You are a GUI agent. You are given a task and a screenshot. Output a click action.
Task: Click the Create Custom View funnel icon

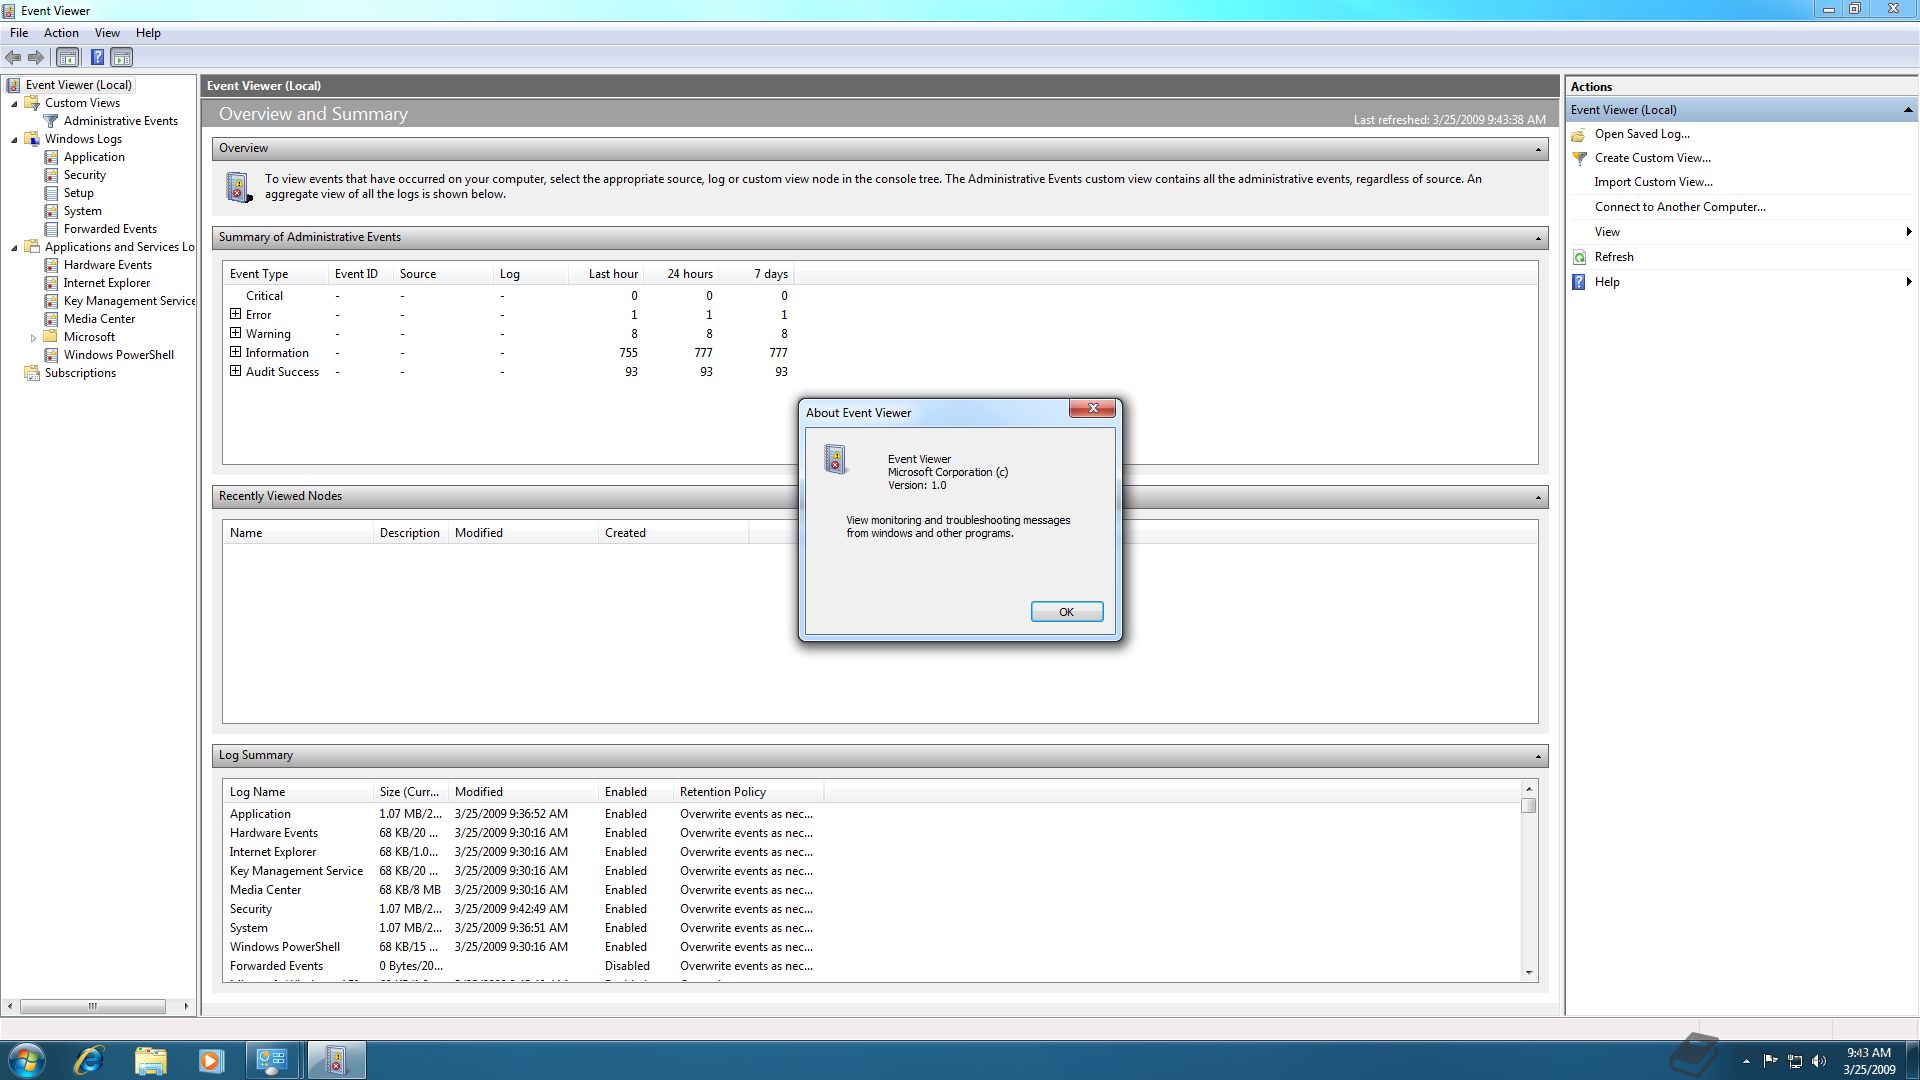(1579, 158)
